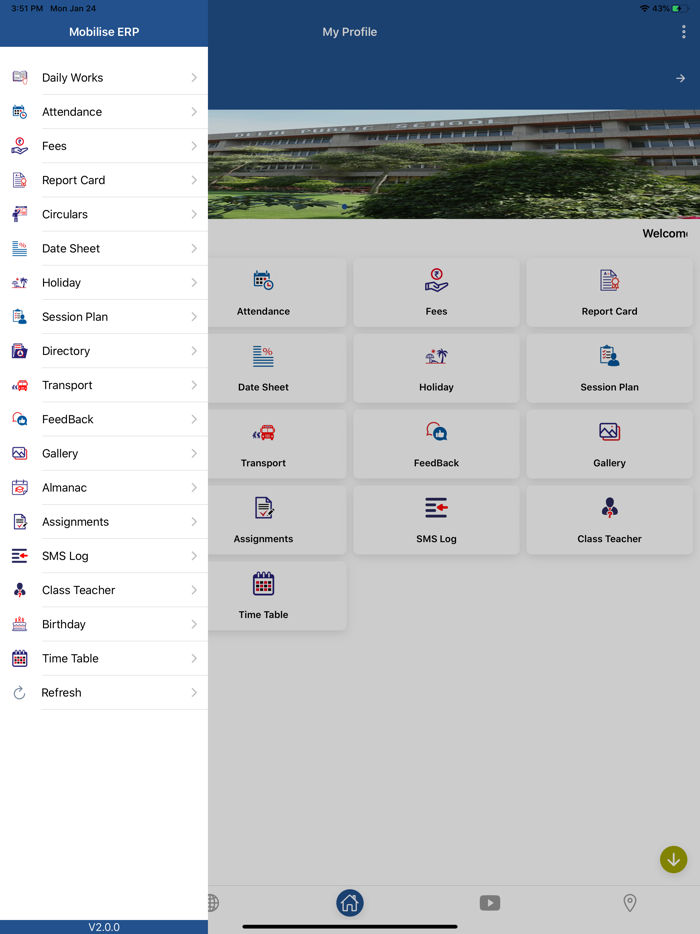Tap the Almanac calendar icon in sidebar

pyautogui.click(x=20, y=487)
